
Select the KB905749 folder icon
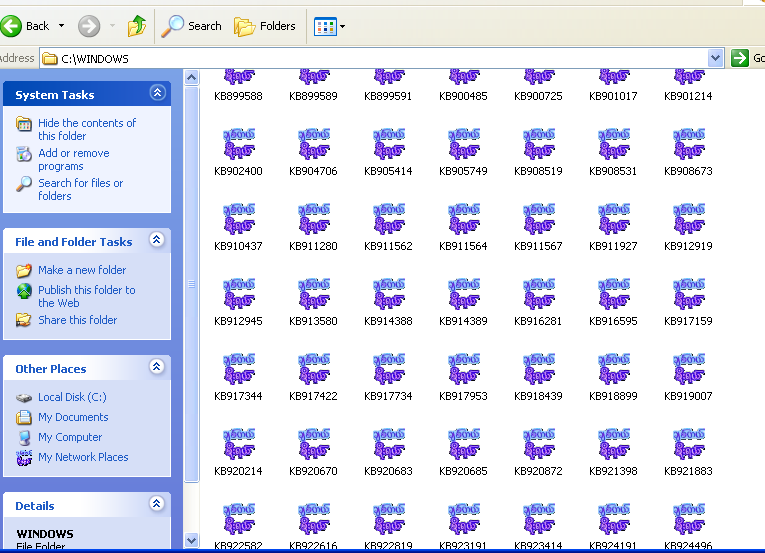[x=463, y=144]
